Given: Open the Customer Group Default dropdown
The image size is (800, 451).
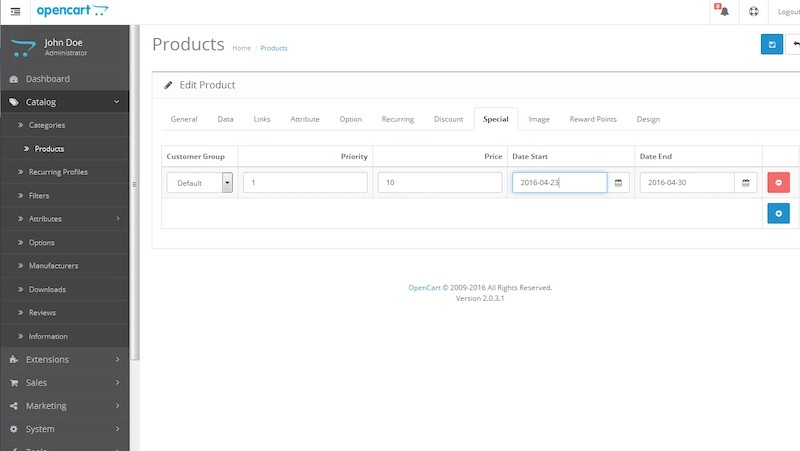Looking at the screenshot, I should point(199,183).
